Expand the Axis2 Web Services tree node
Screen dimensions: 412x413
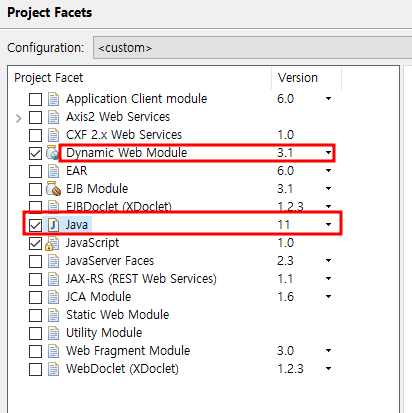19,118
